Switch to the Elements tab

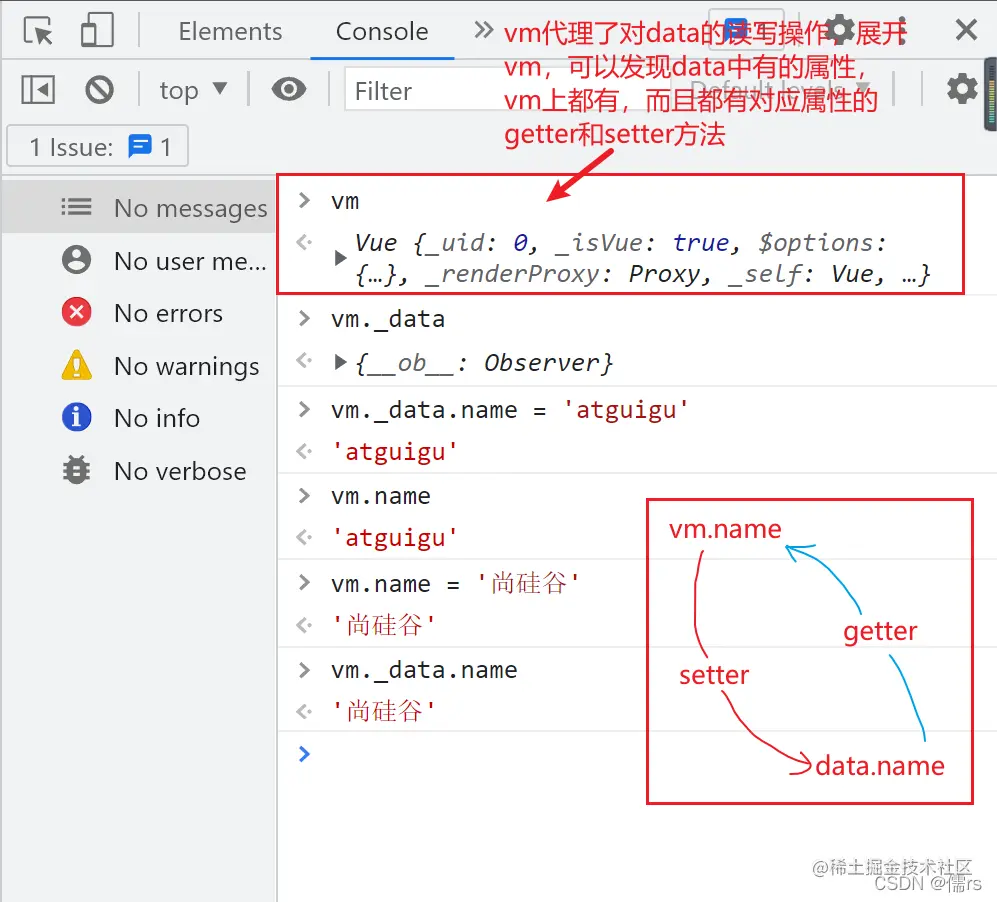[x=230, y=31]
